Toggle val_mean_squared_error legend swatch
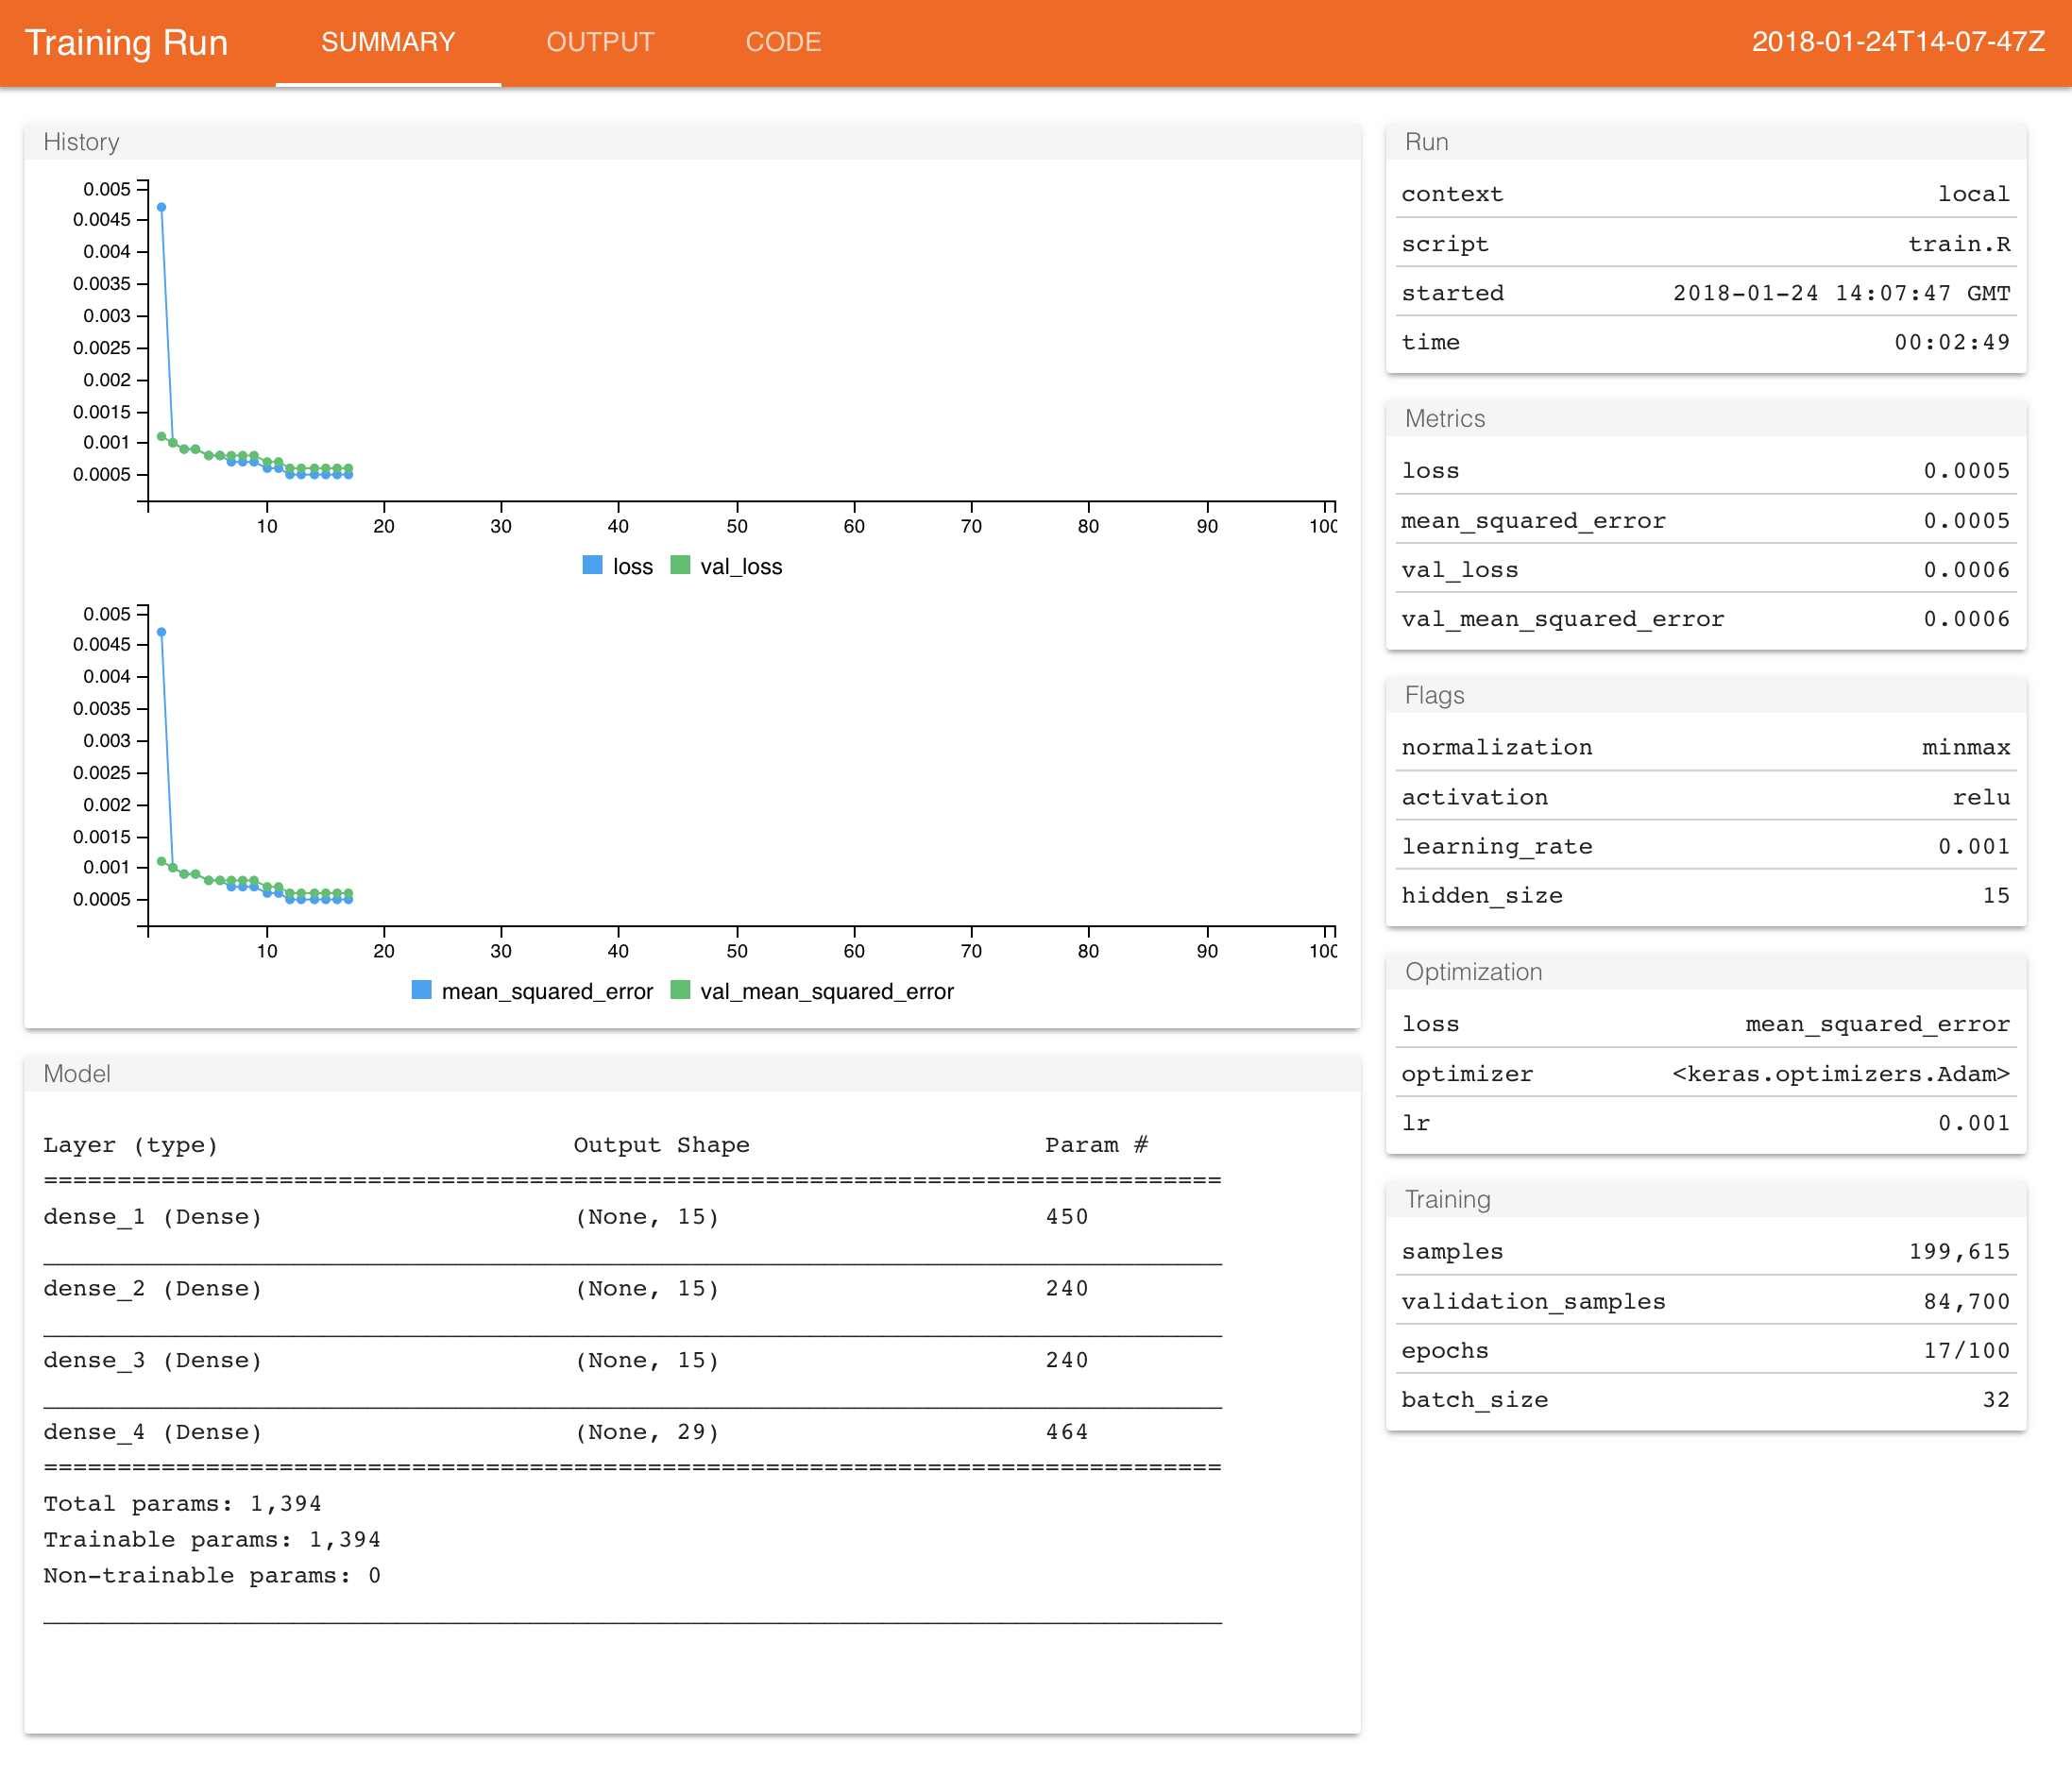This screenshot has height=1777, width=2072. [680, 990]
